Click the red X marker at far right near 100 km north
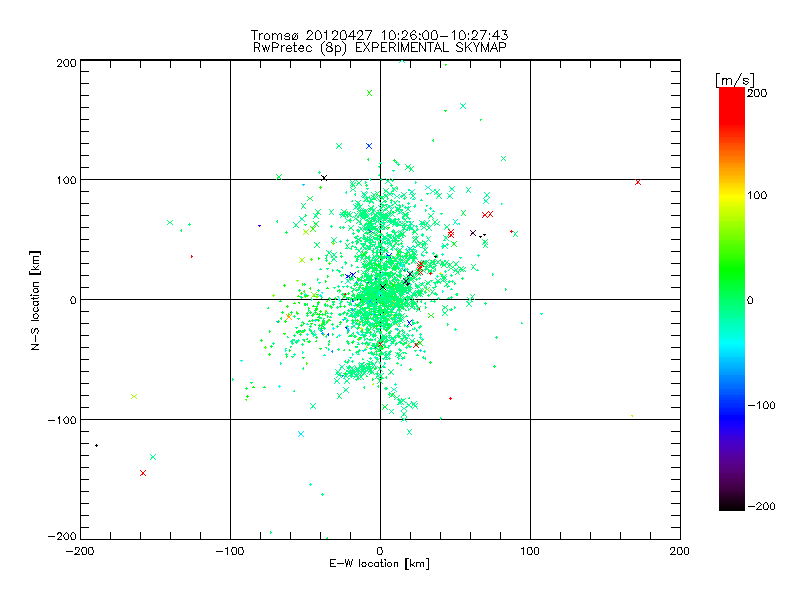This screenshot has height=600, width=800. click(x=638, y=182)
